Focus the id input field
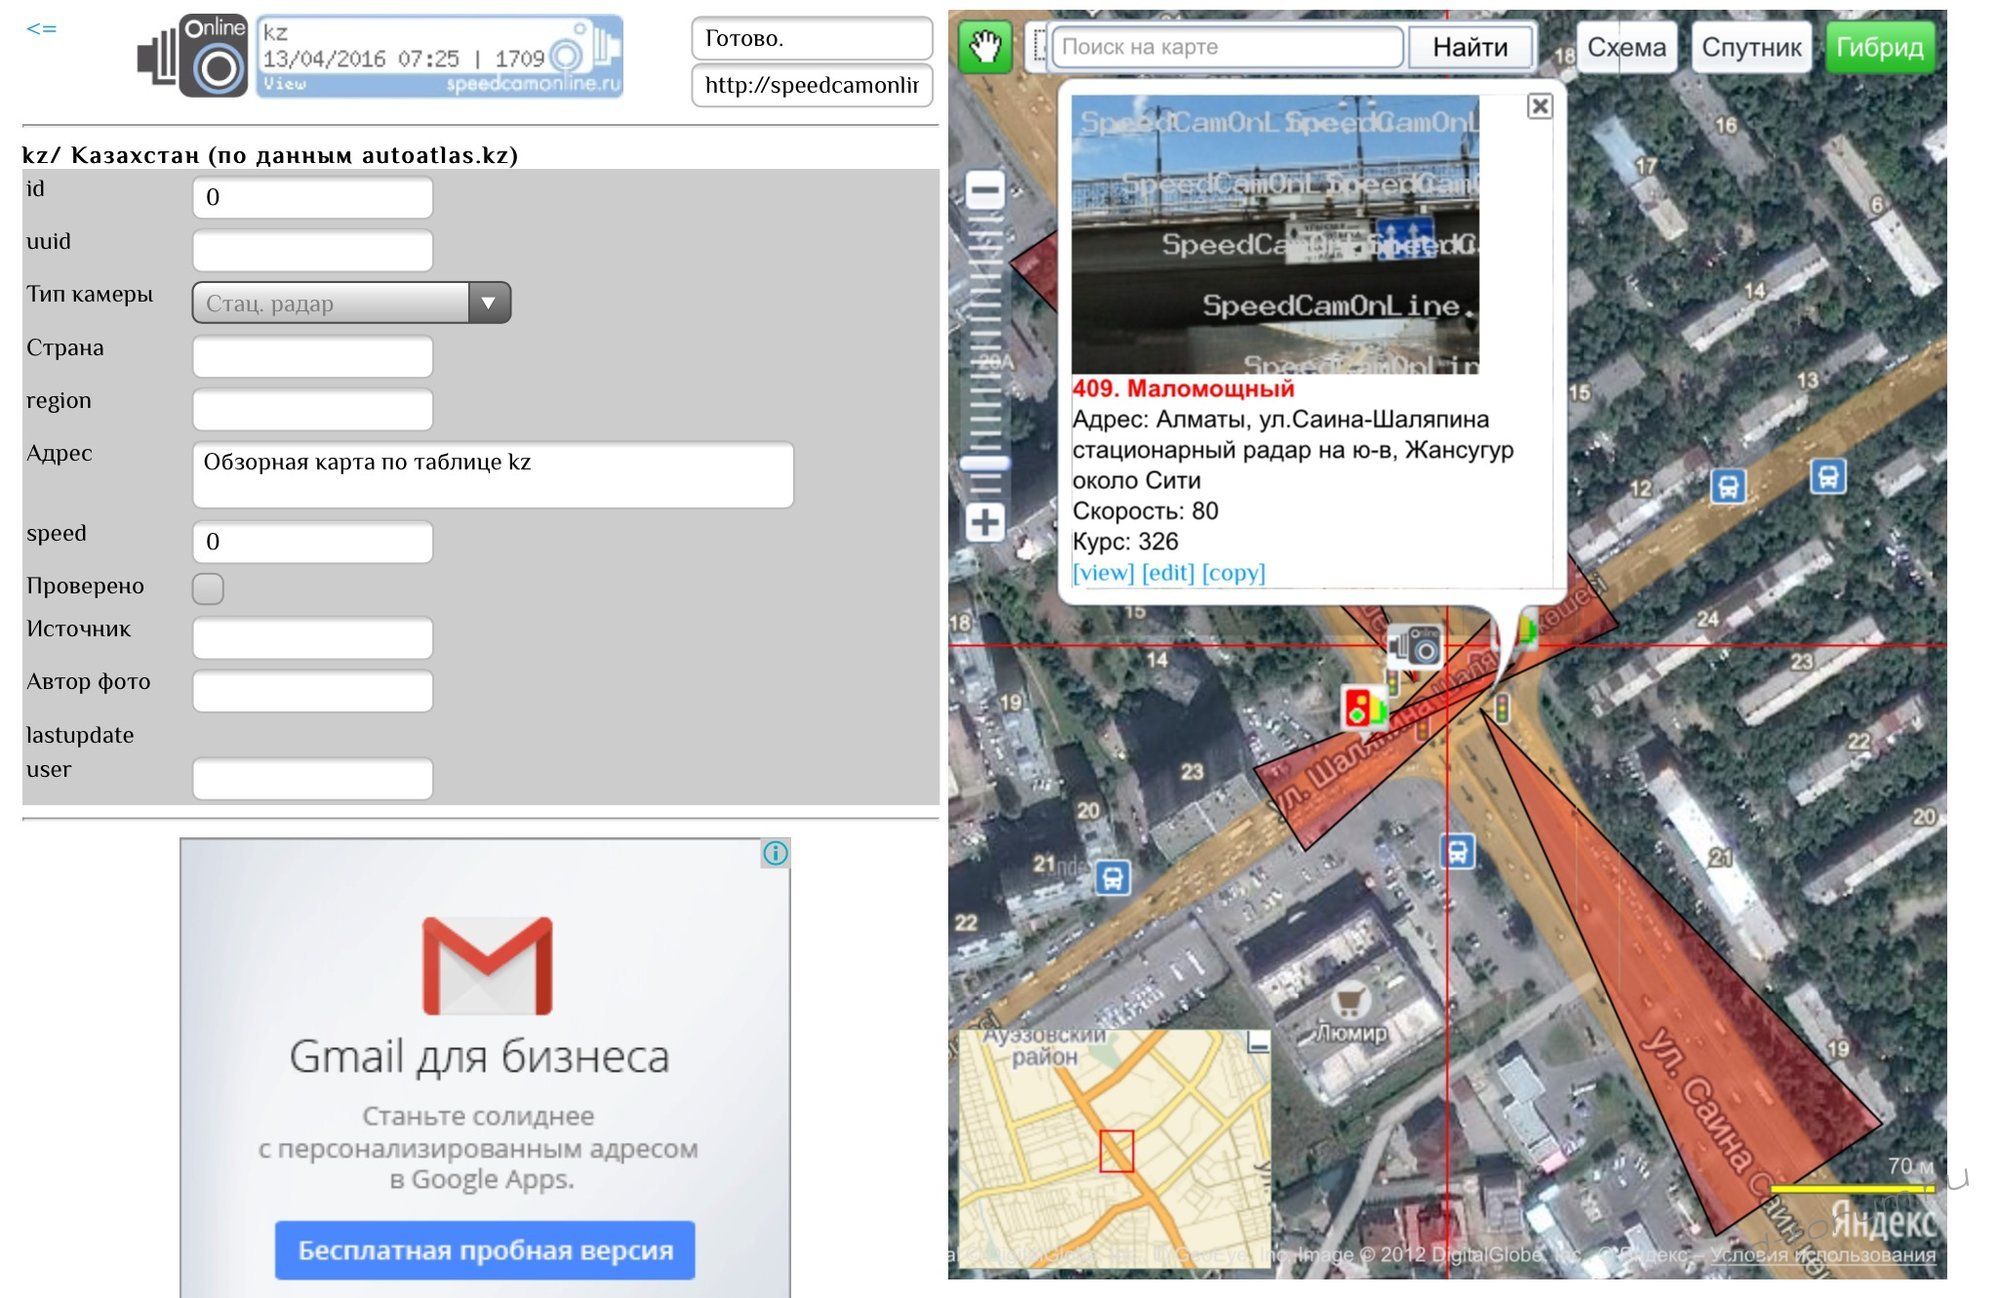Viewport: 1998px width, 1298px height. coord(312,197)
